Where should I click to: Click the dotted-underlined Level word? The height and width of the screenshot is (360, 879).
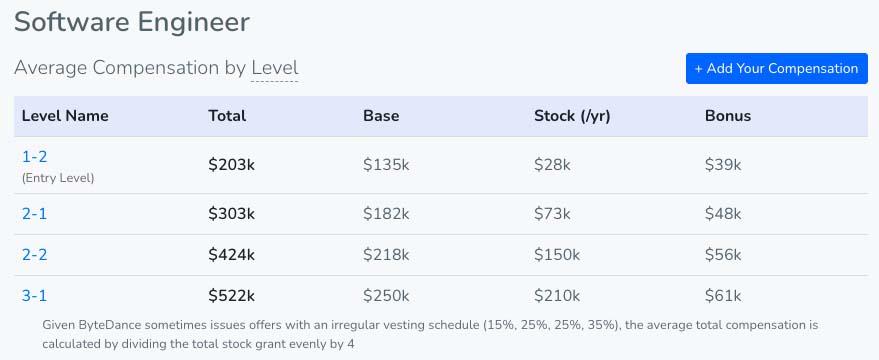[275, 68]
